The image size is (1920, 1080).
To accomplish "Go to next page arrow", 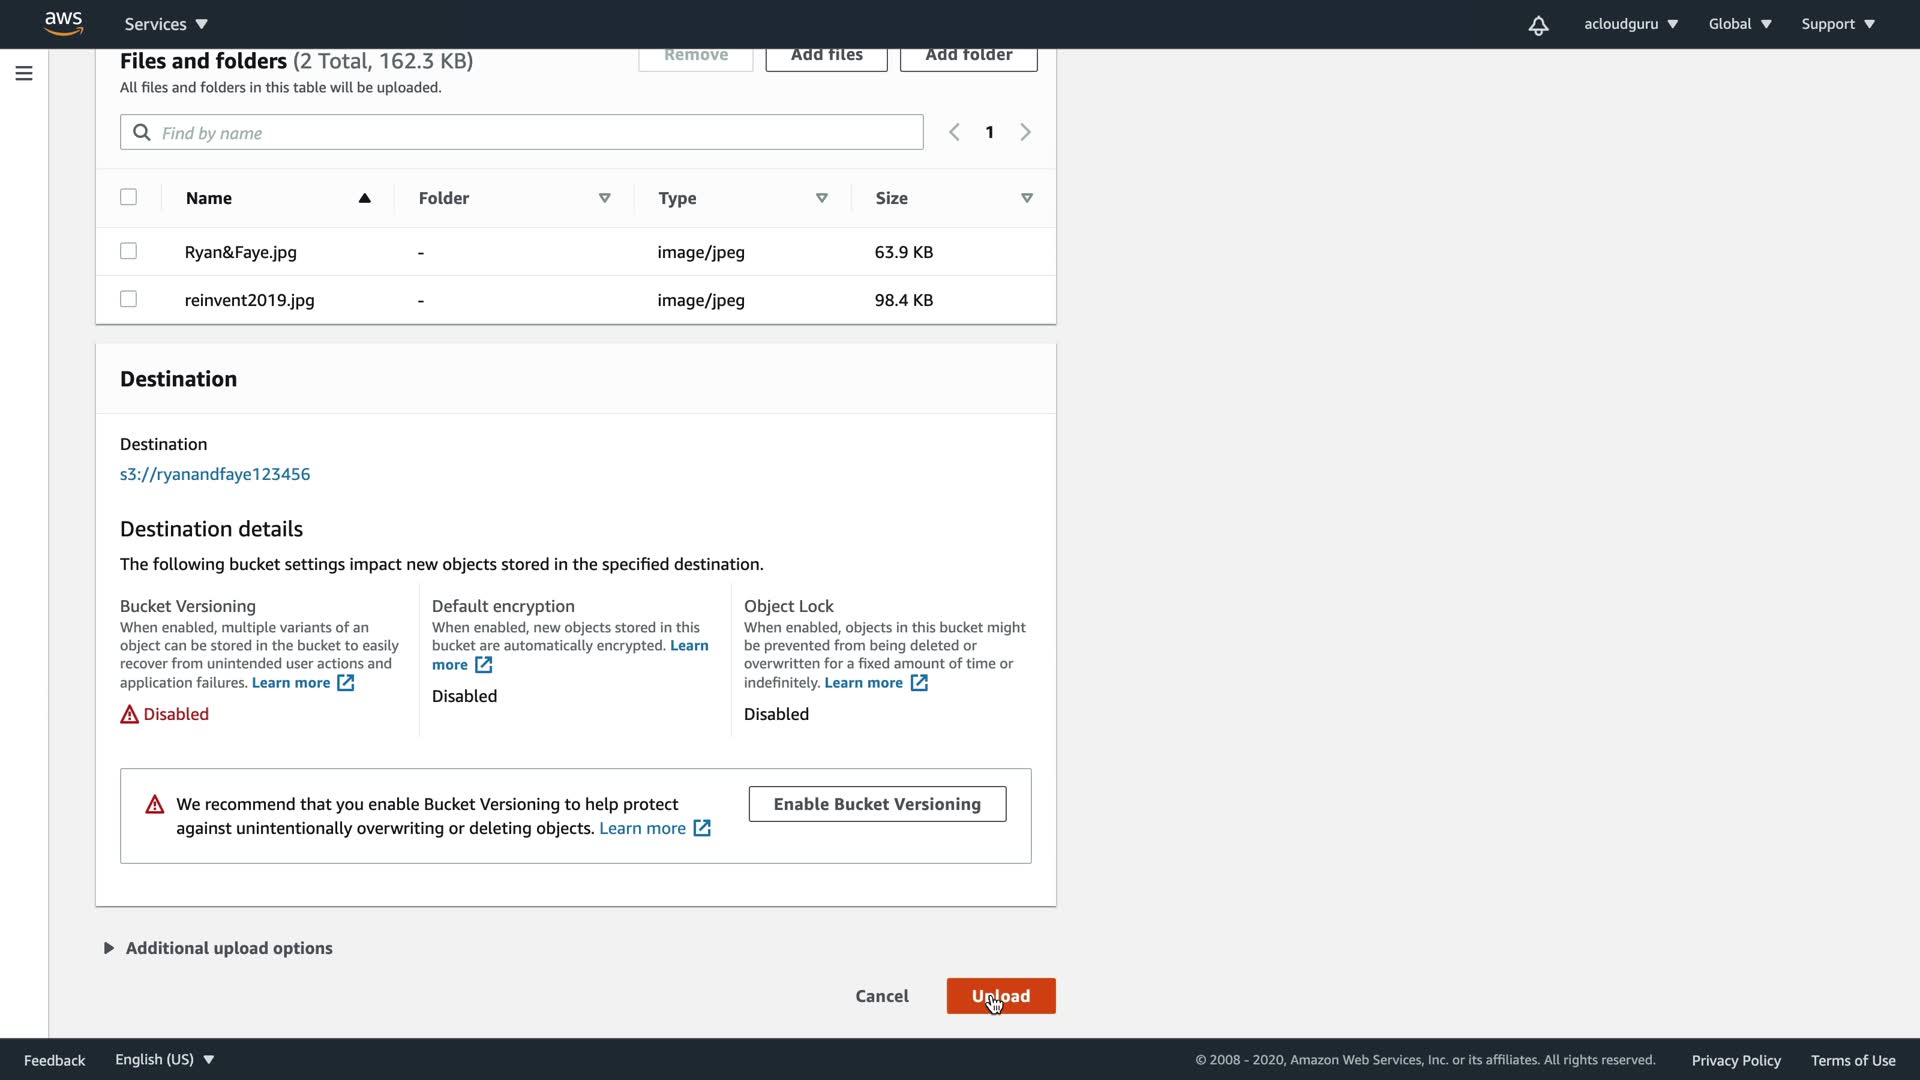I will [x=1025, y=132].
